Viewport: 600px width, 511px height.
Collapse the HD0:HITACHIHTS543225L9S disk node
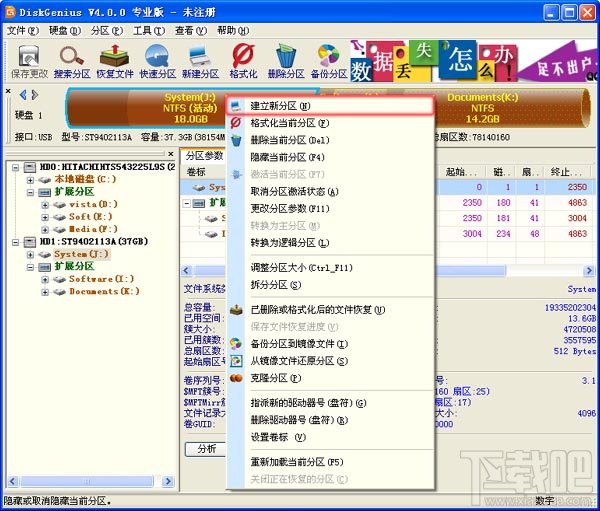15,167
